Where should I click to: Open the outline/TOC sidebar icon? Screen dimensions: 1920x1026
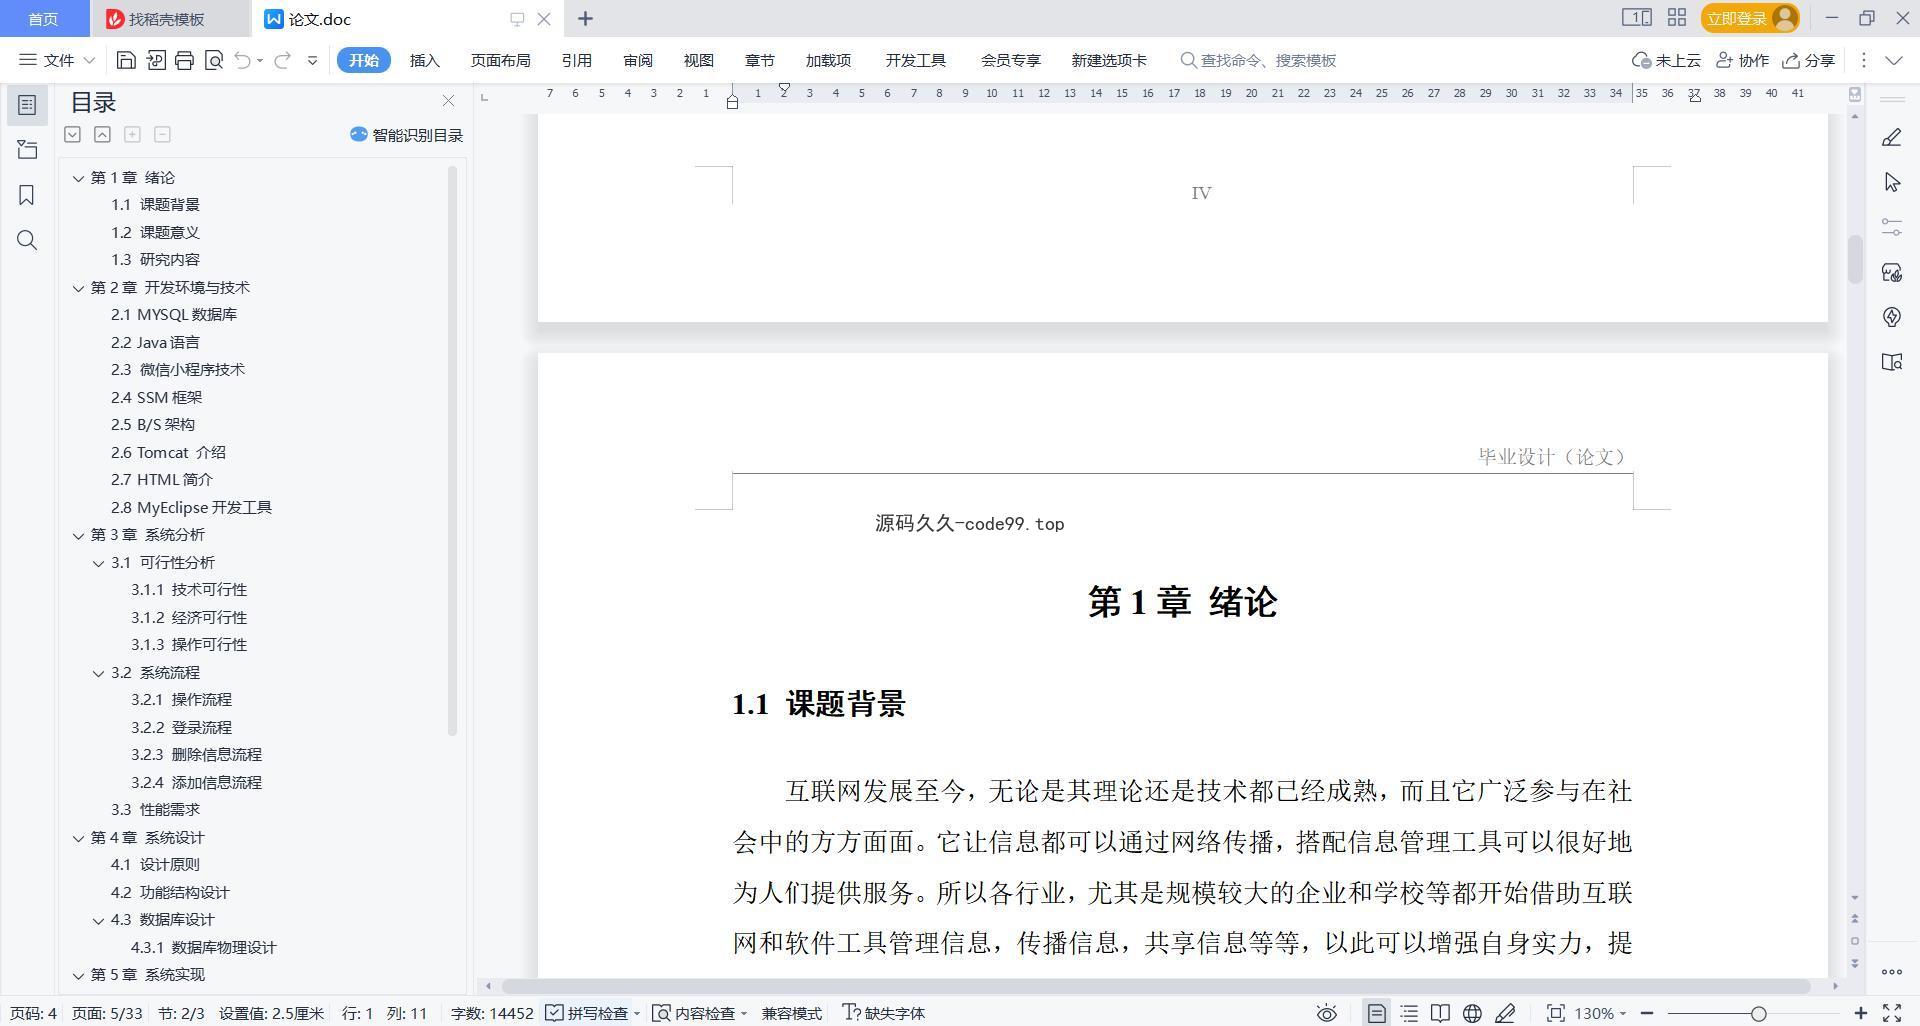coord(27,104)
